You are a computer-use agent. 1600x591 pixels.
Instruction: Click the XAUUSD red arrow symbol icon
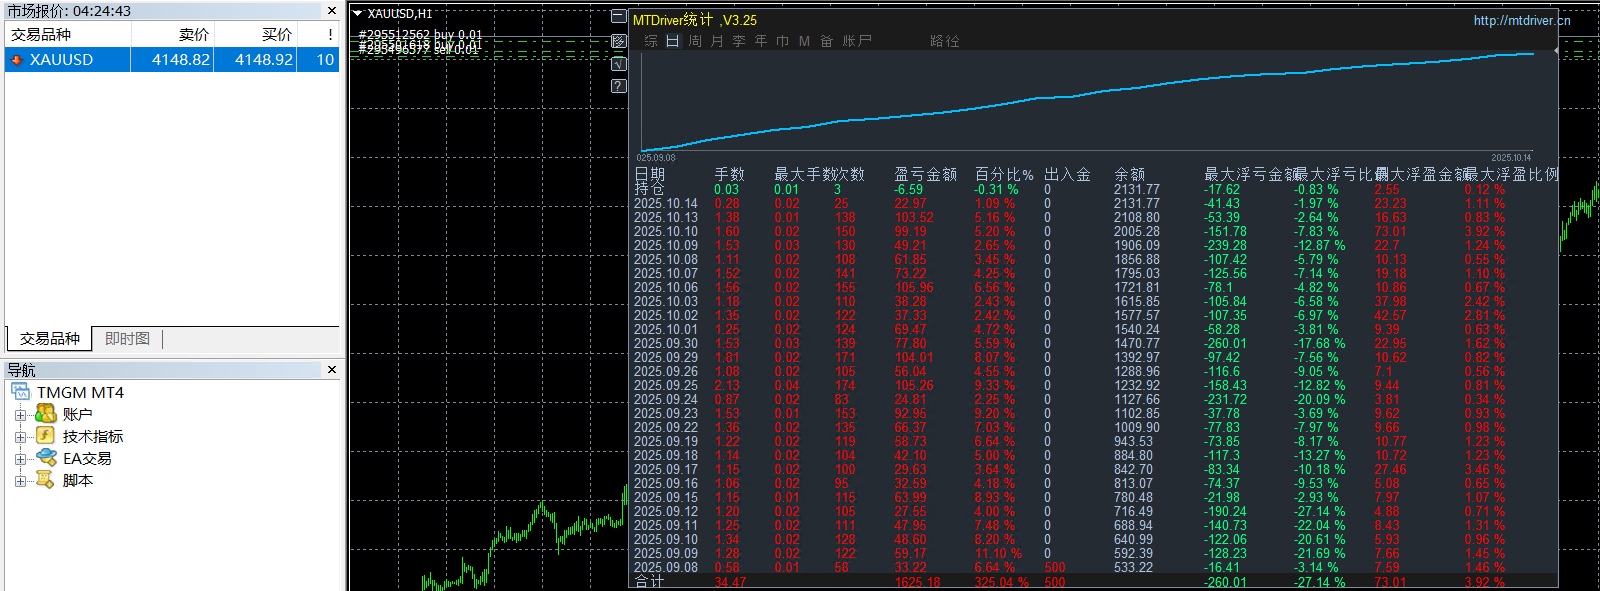16,60
